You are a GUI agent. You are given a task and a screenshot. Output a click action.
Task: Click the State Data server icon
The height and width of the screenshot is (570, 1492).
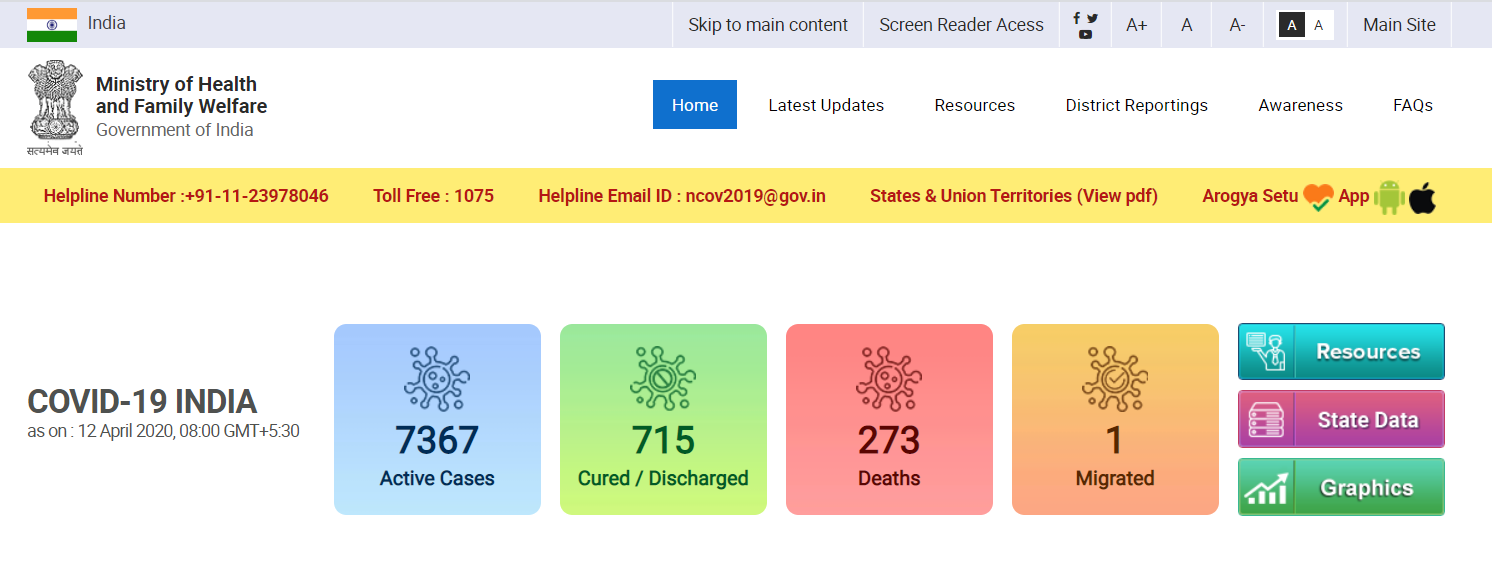1266,420
